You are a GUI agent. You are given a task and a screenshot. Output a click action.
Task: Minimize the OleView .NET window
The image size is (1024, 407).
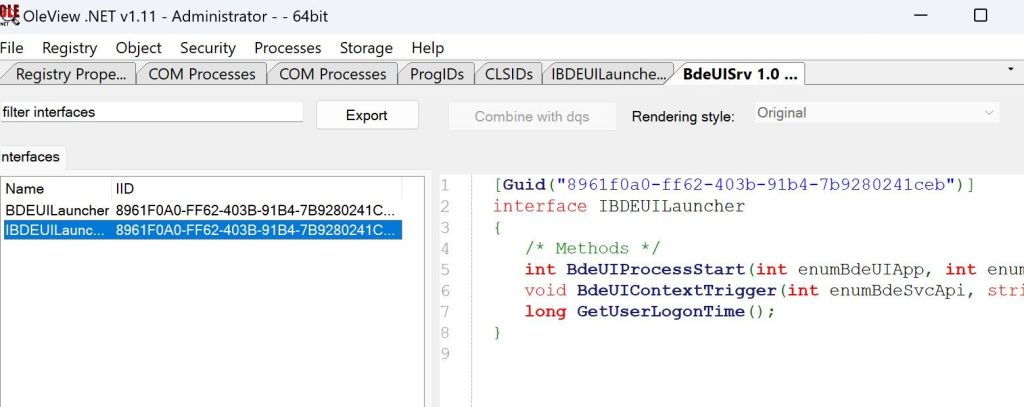click(x=916, y=15)
